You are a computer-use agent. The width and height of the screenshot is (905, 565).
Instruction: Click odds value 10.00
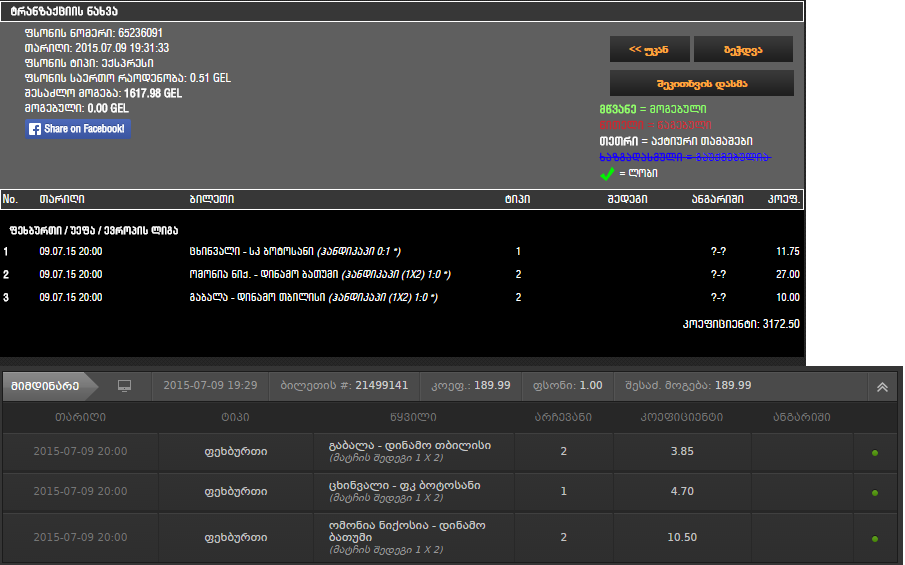(788, 298)
